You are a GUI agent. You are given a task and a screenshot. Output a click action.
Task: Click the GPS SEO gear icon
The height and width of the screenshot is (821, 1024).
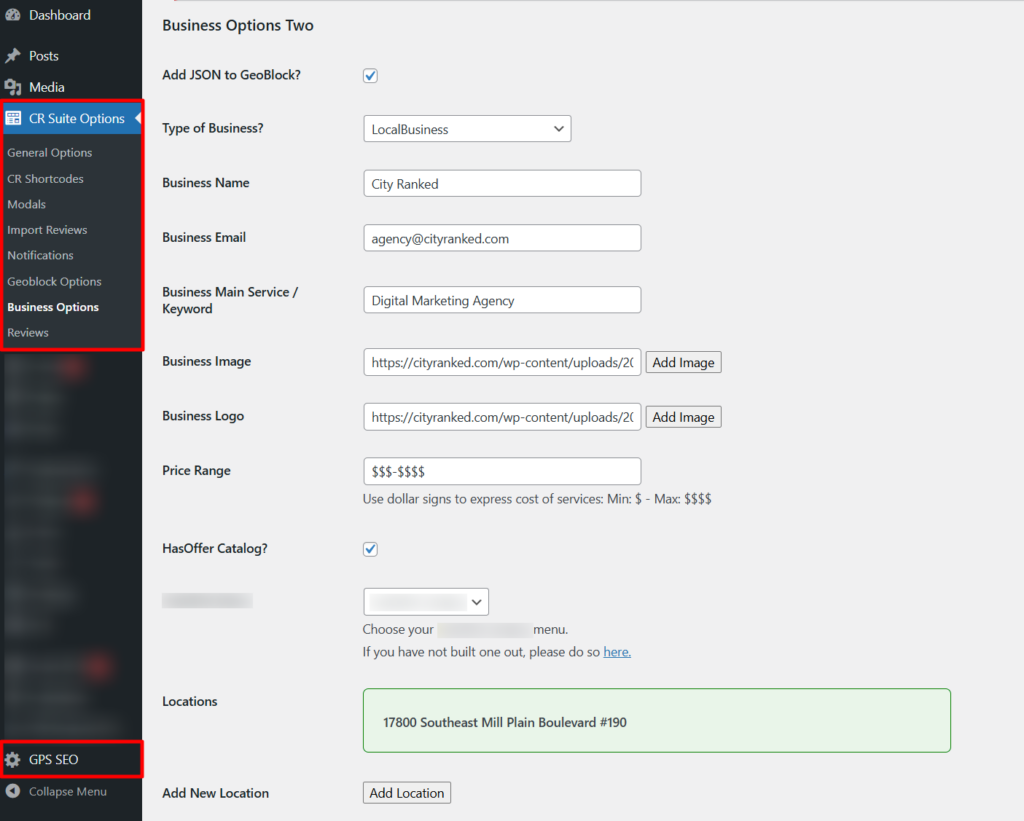[13, 760]
